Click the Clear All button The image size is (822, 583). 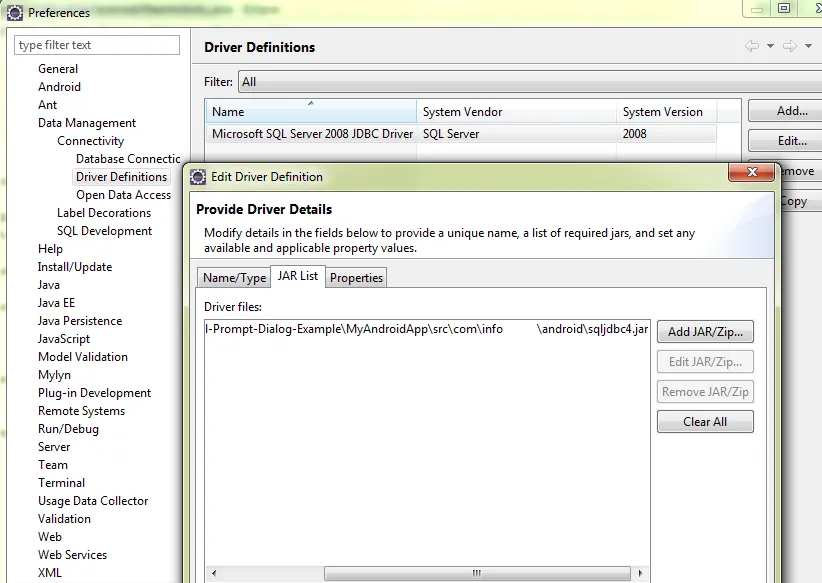(x=705, y=422)
